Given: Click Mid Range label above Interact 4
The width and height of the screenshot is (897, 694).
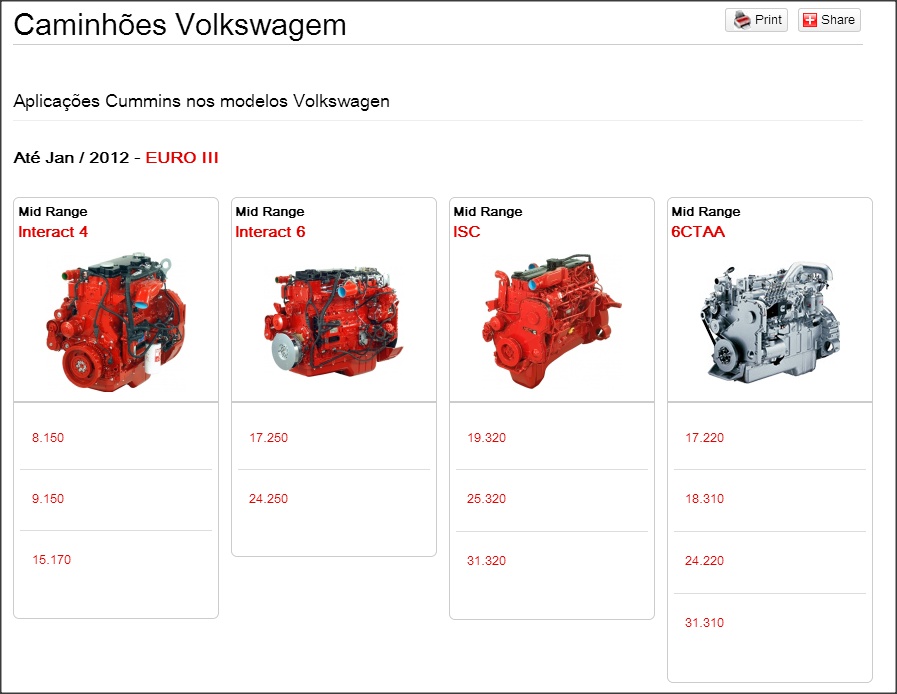Looking at the screenshot, I should click(53, 212).
